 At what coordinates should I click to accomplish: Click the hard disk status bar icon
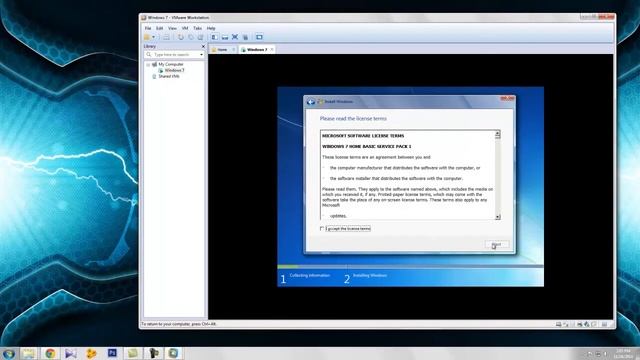pos(558,324)
